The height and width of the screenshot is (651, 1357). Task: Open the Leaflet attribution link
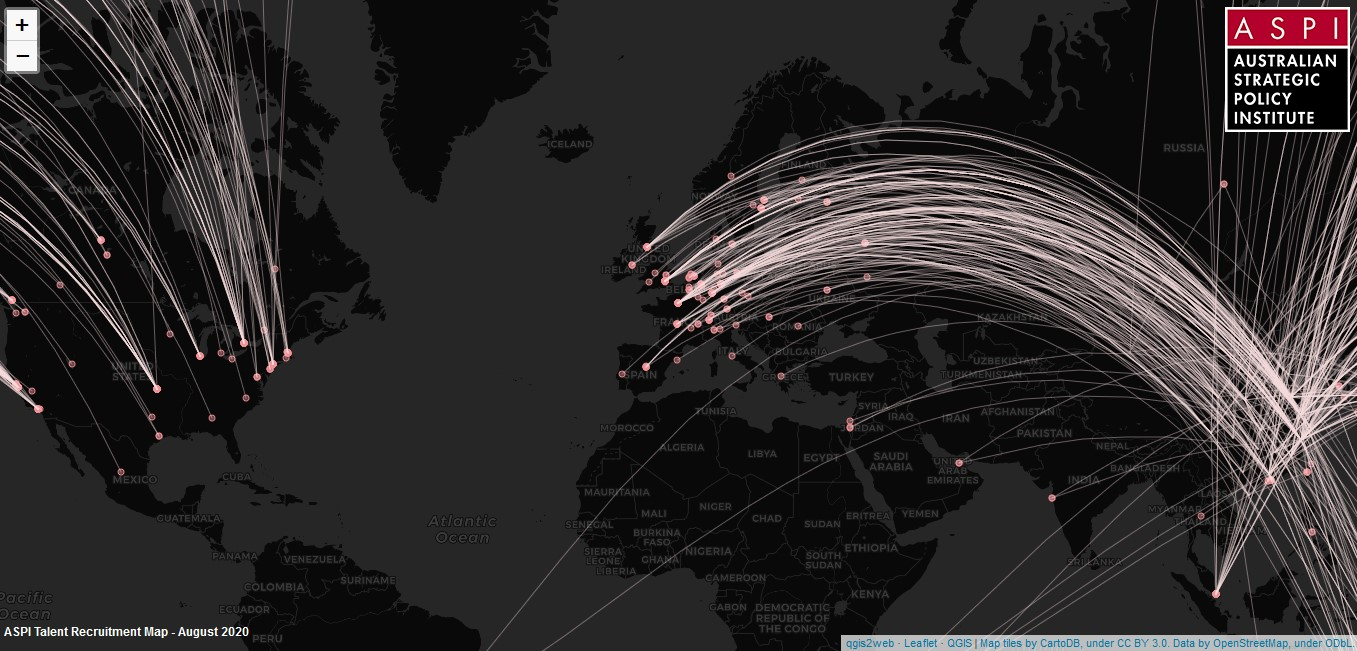(920, 643)
